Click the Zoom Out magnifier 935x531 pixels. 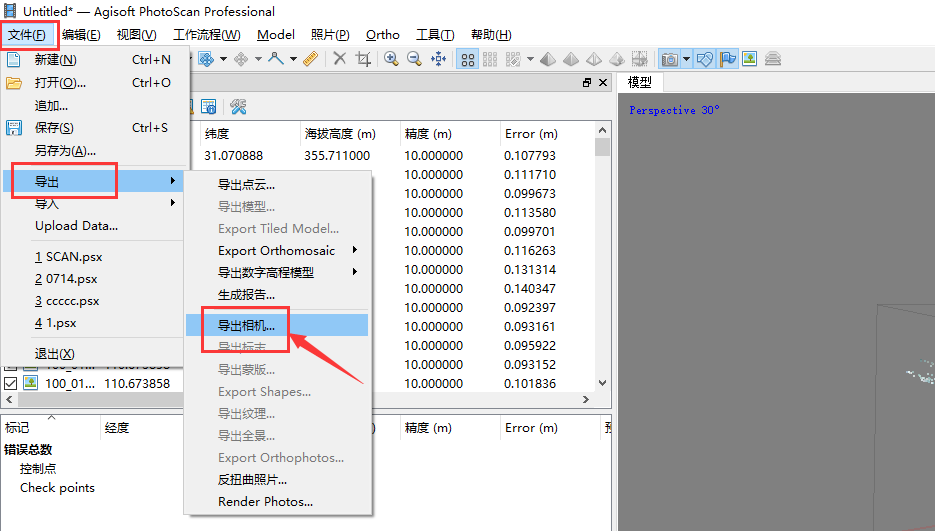414,59
